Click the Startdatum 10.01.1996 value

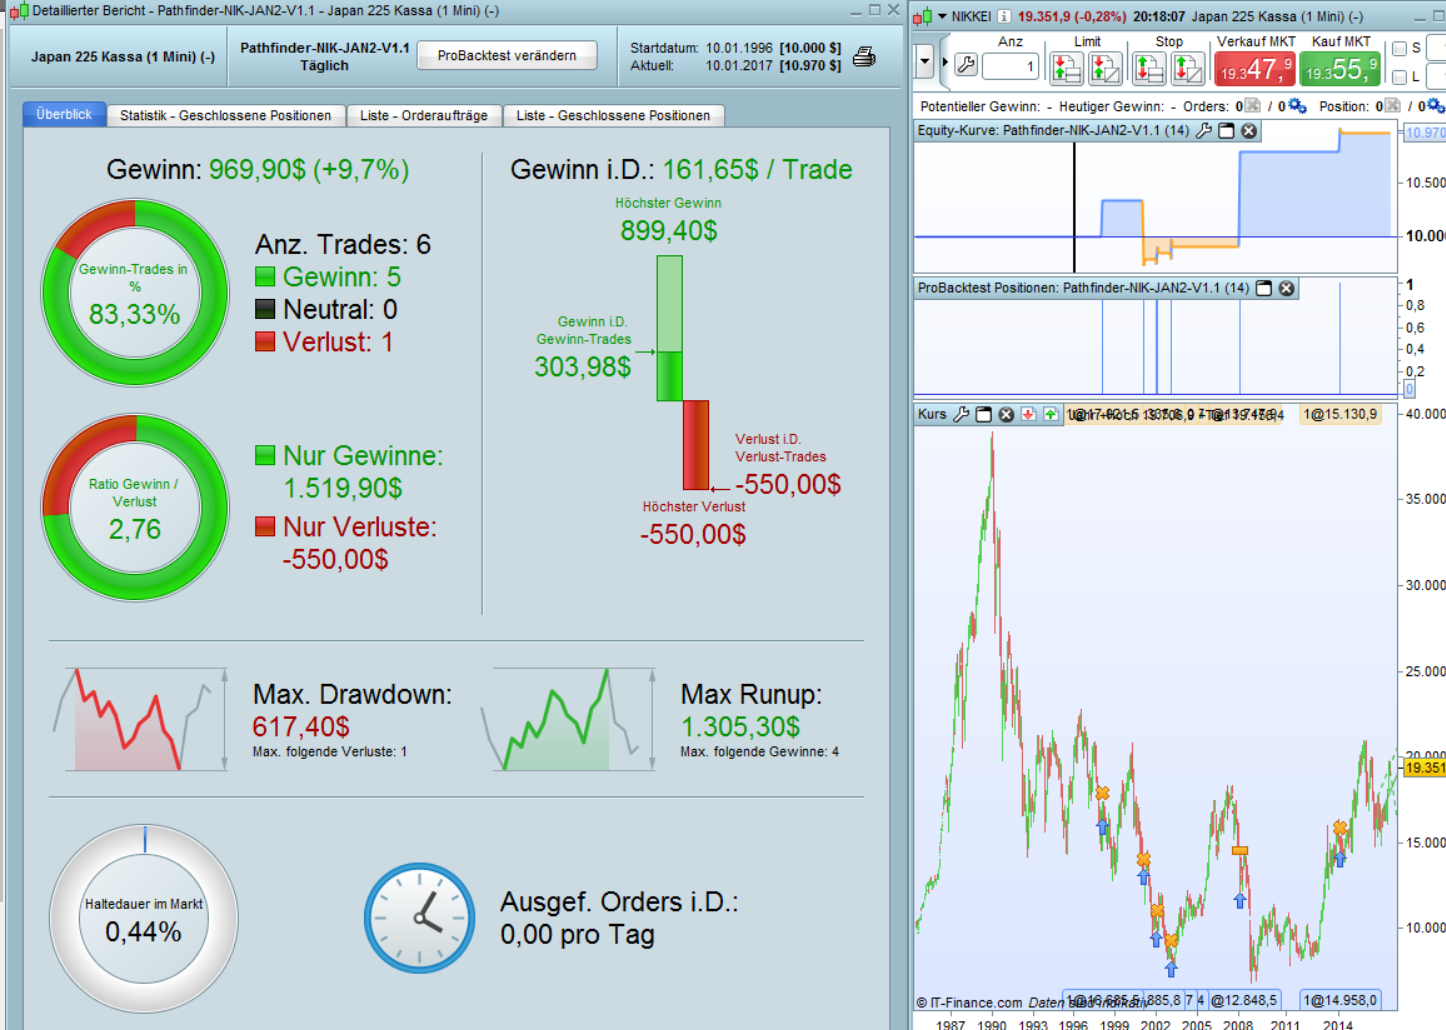click(x=740, y=48)
